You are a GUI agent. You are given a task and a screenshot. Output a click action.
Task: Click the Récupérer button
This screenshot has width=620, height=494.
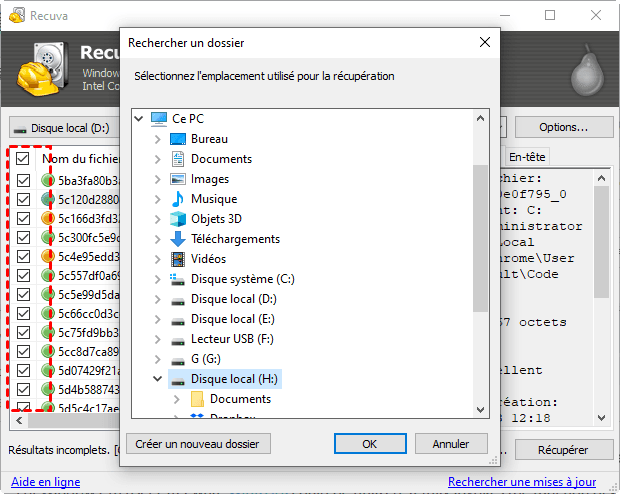(564, 450)
